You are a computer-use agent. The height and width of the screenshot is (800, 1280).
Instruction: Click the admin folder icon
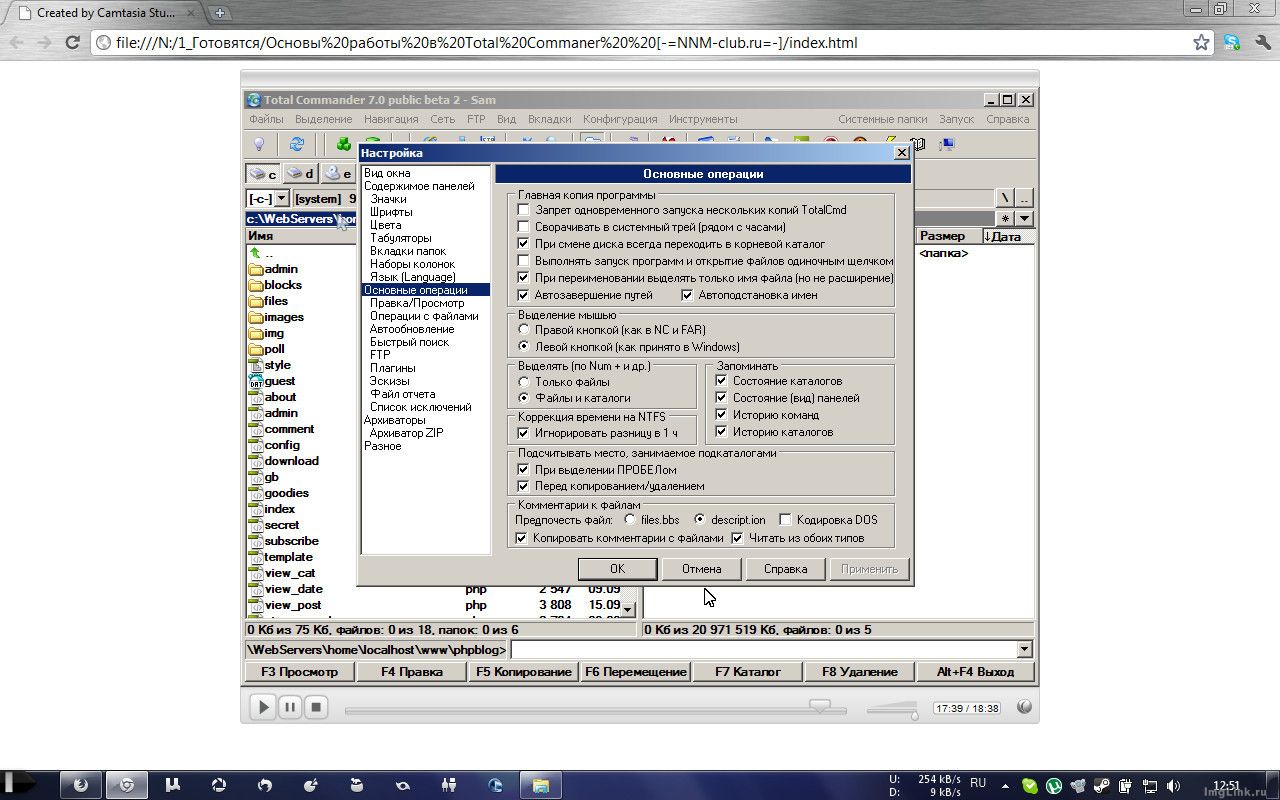[256, 269]
